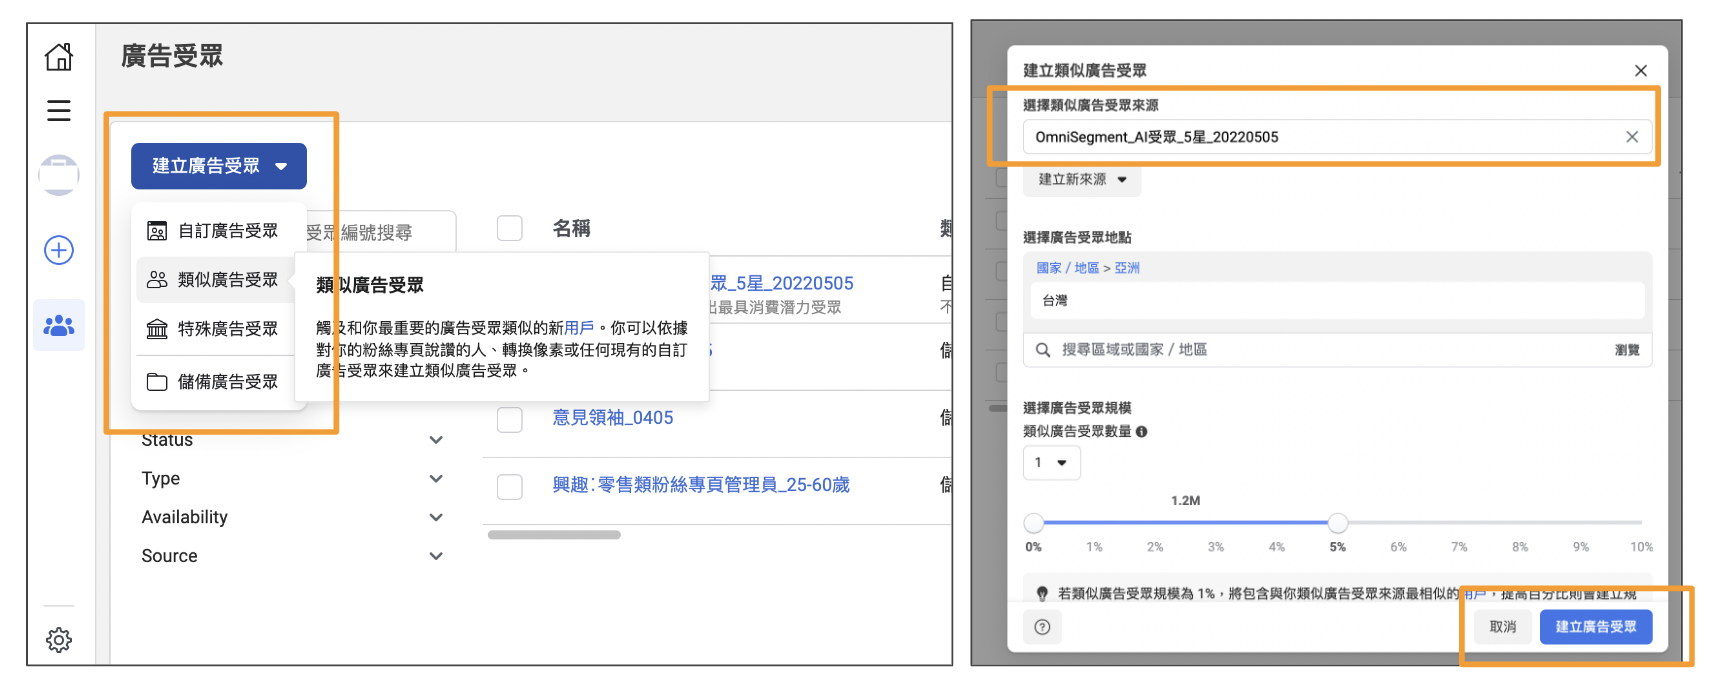The width and height of the screenshot is (1734, 688).
Task: Confirm with the blue 建立廣告受眾 dialog button
Action: coord(1596,627)
